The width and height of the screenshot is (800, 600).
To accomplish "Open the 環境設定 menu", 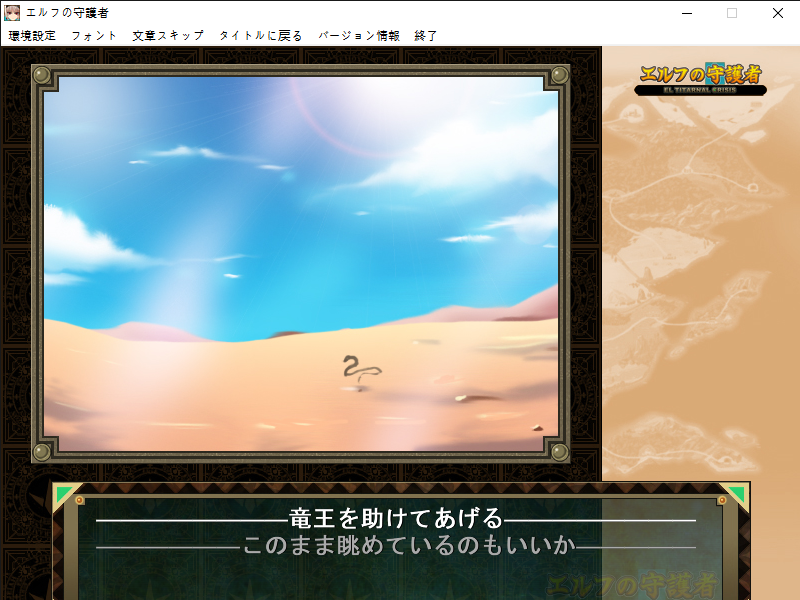I will (x=32, y=36).
